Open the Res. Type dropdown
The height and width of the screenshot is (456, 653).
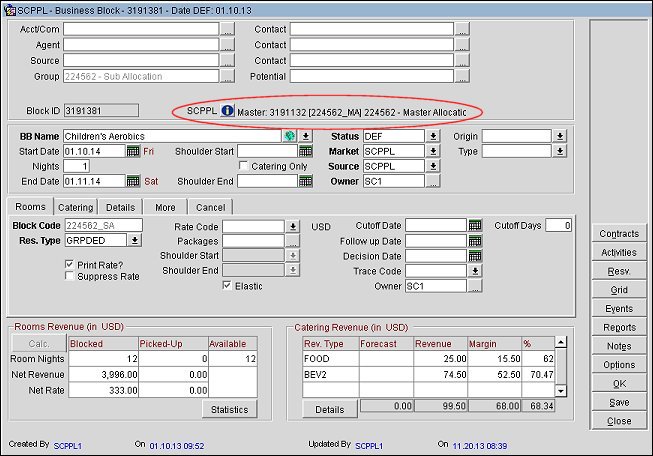click(135, 241)
